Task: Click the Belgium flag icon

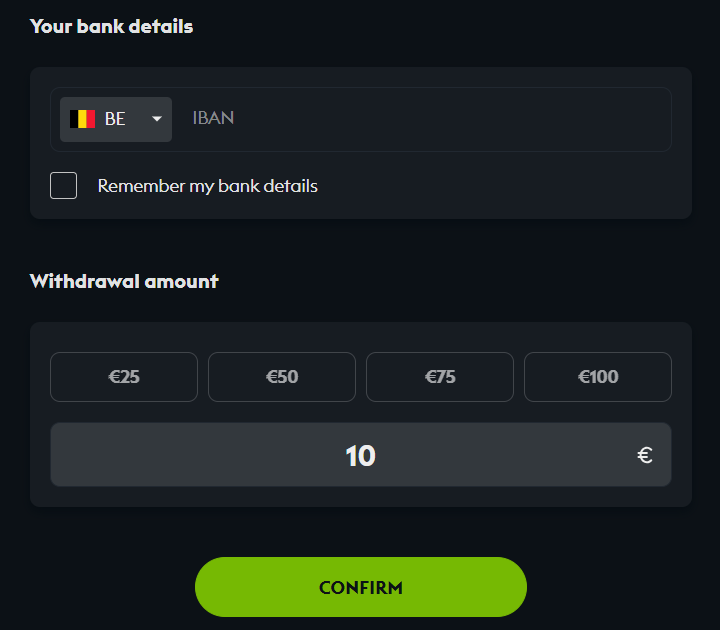Action: 83,119
